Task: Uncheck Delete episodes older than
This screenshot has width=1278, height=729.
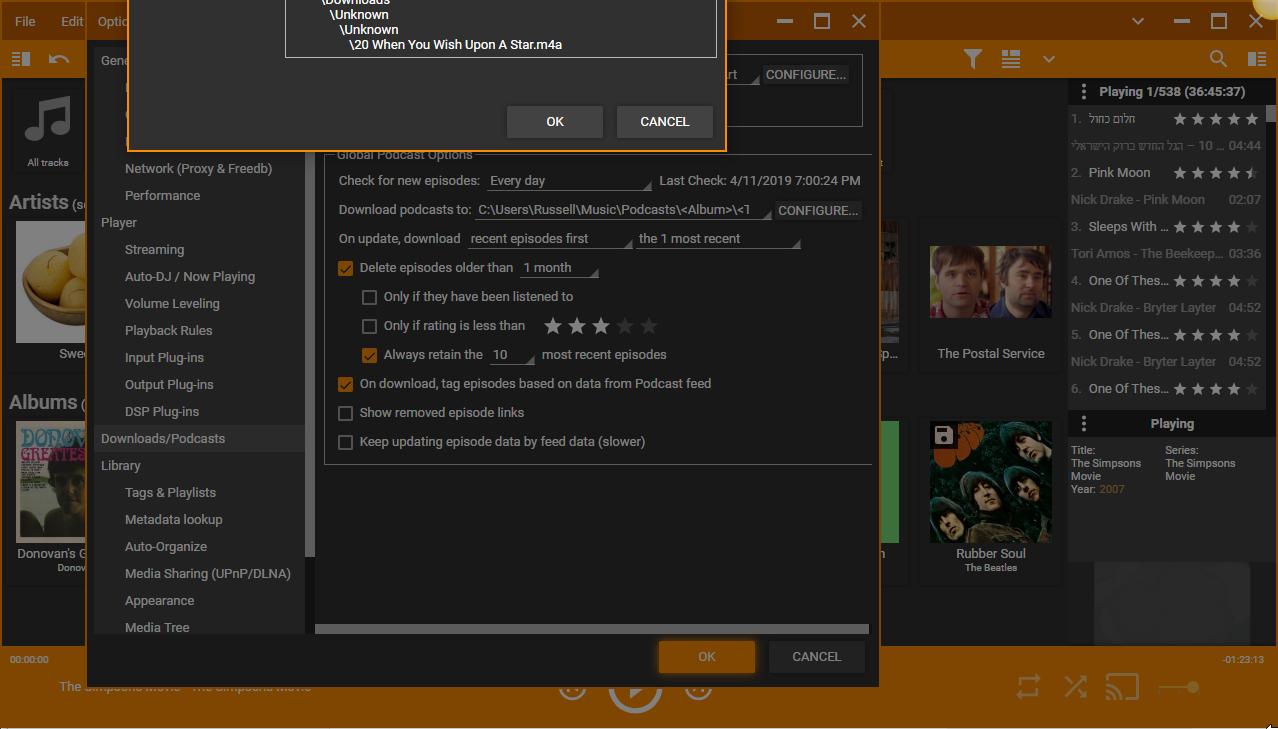Action: [346, 268]
